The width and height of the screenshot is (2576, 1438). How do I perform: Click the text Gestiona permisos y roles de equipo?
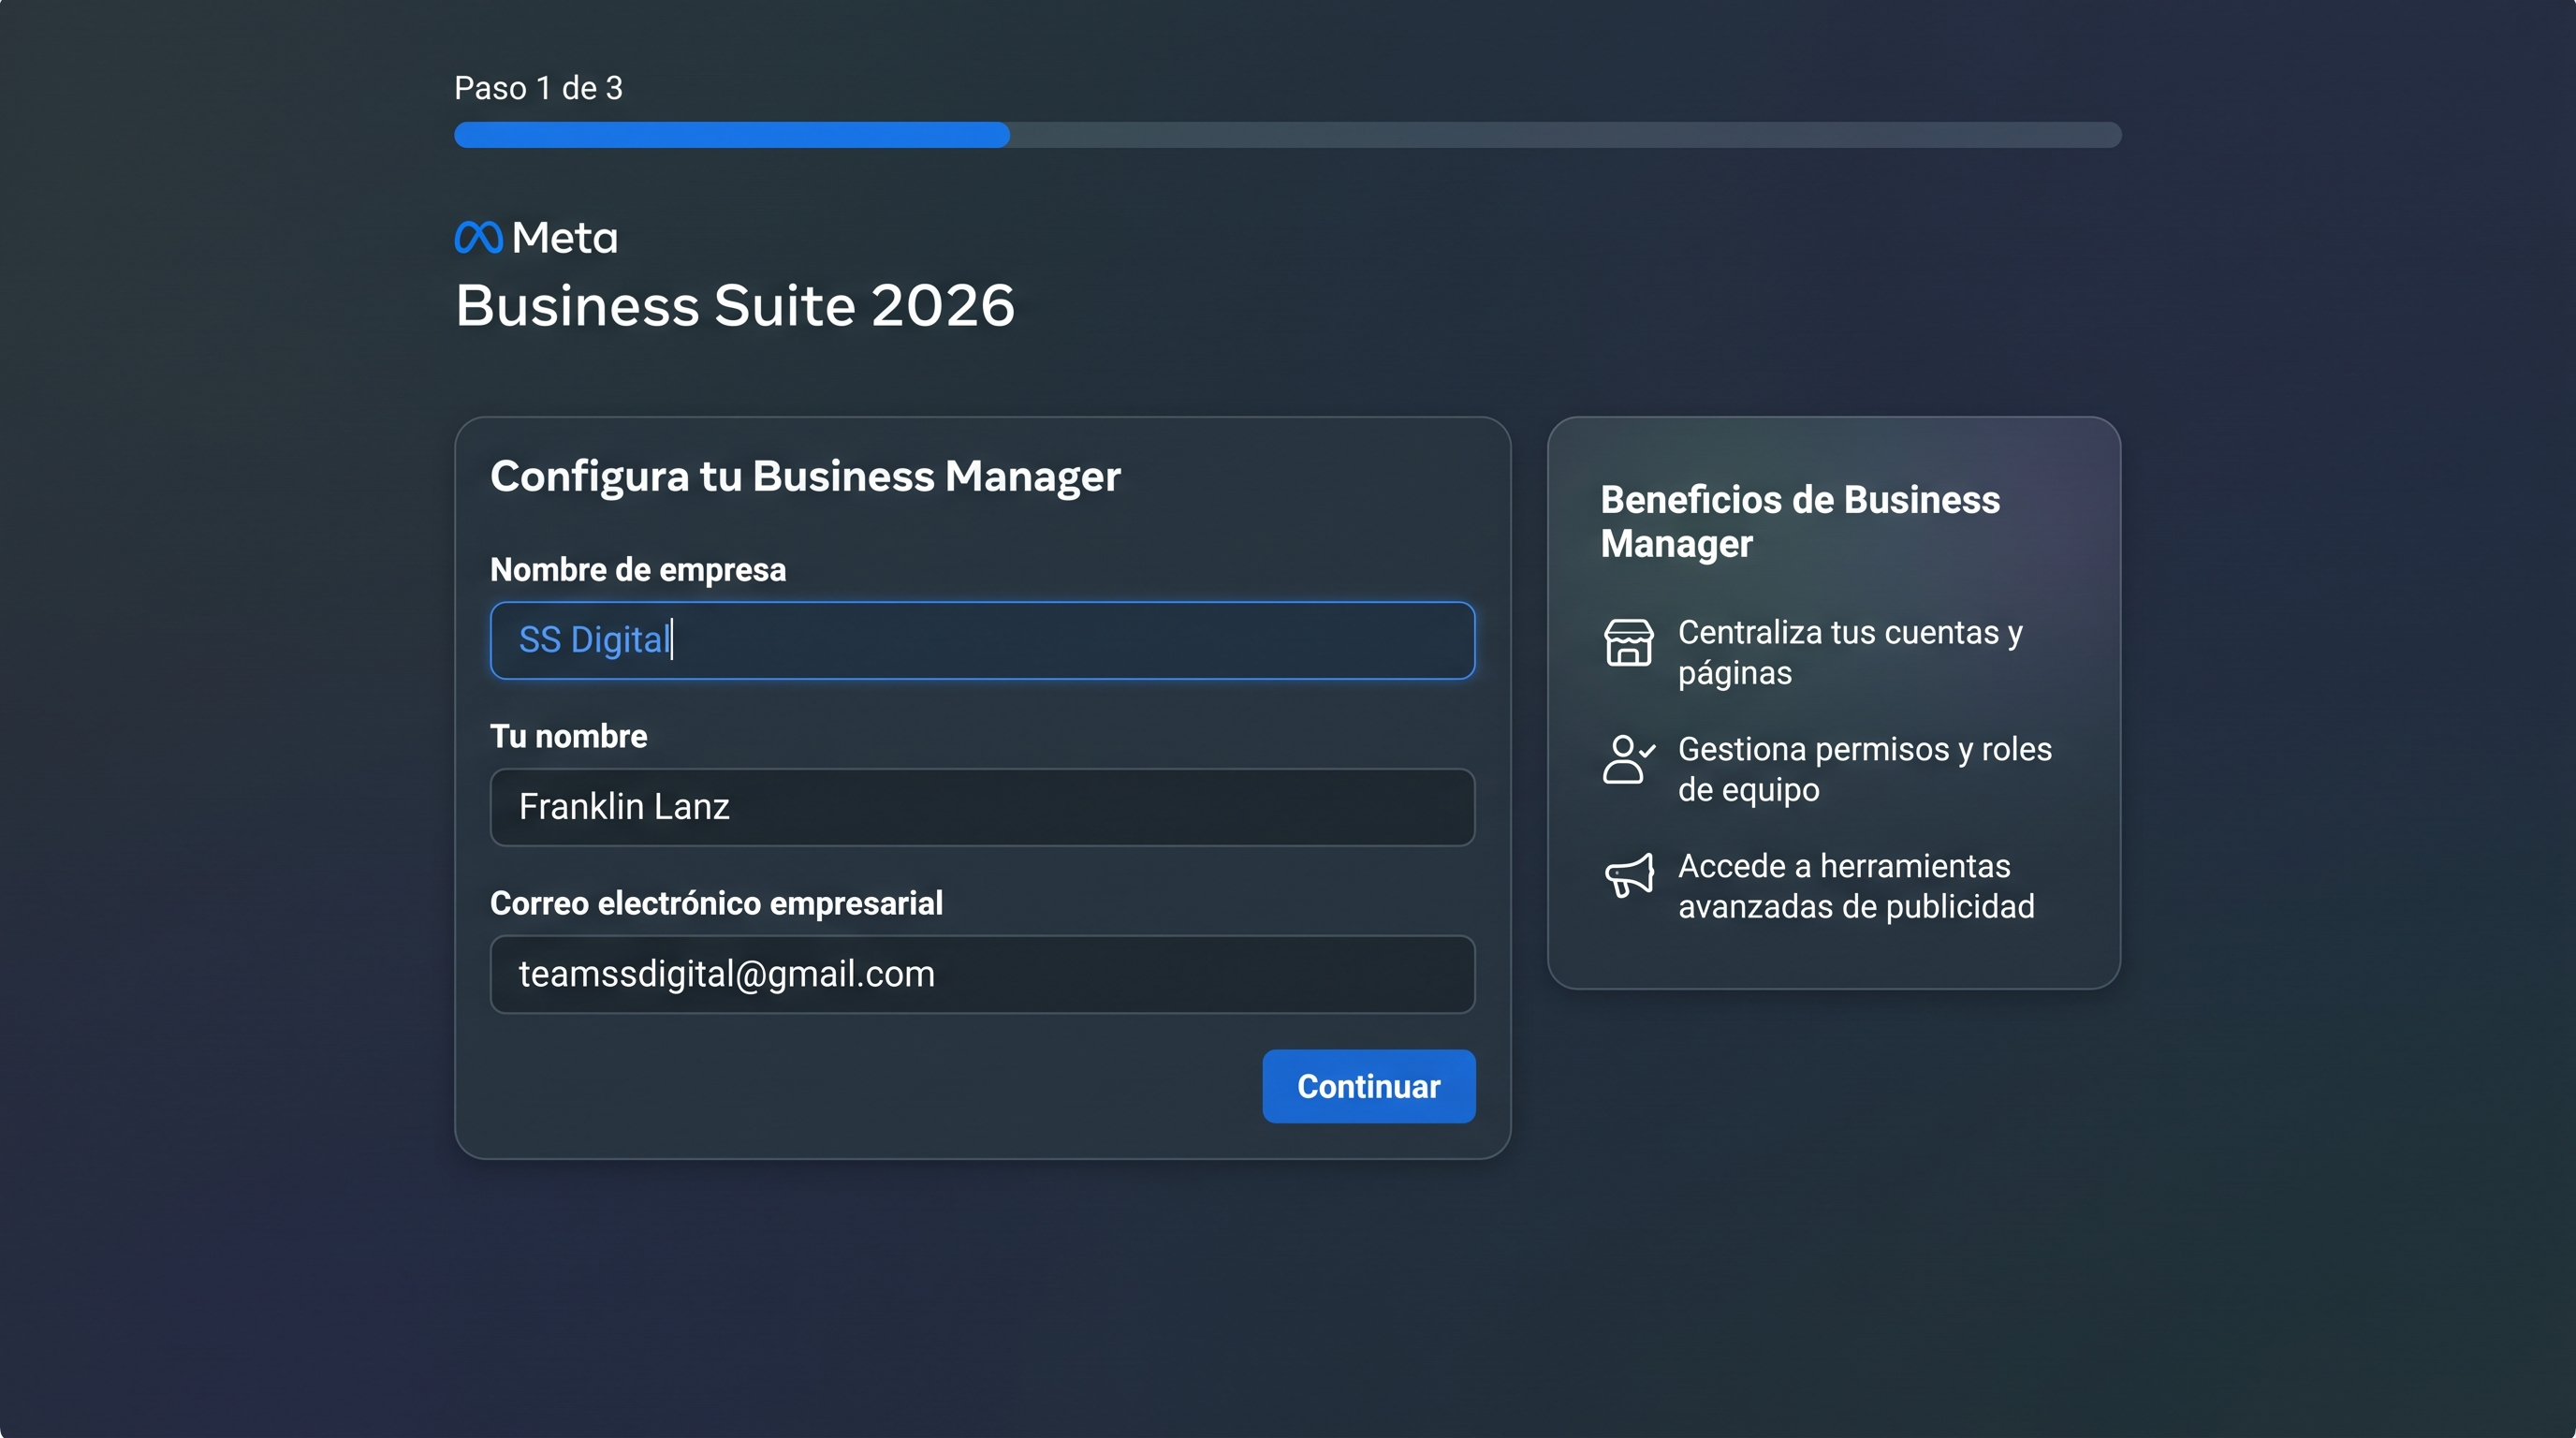click(x=1864, y=769)
